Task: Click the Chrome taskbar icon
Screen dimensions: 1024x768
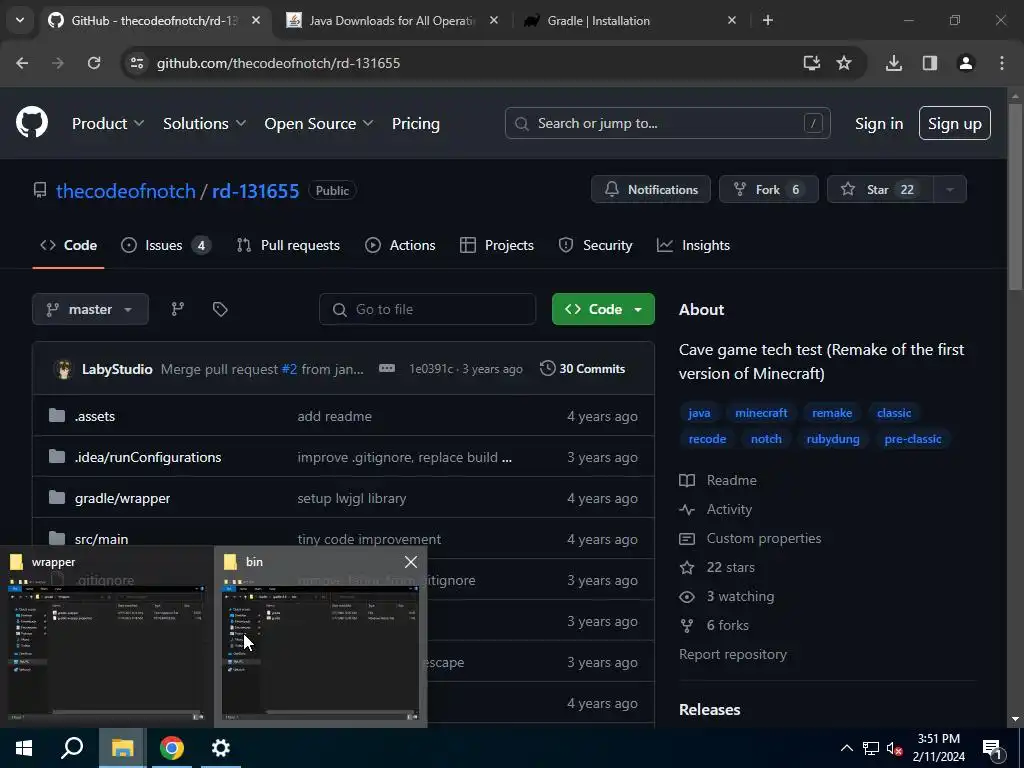Action: point(172,748)
